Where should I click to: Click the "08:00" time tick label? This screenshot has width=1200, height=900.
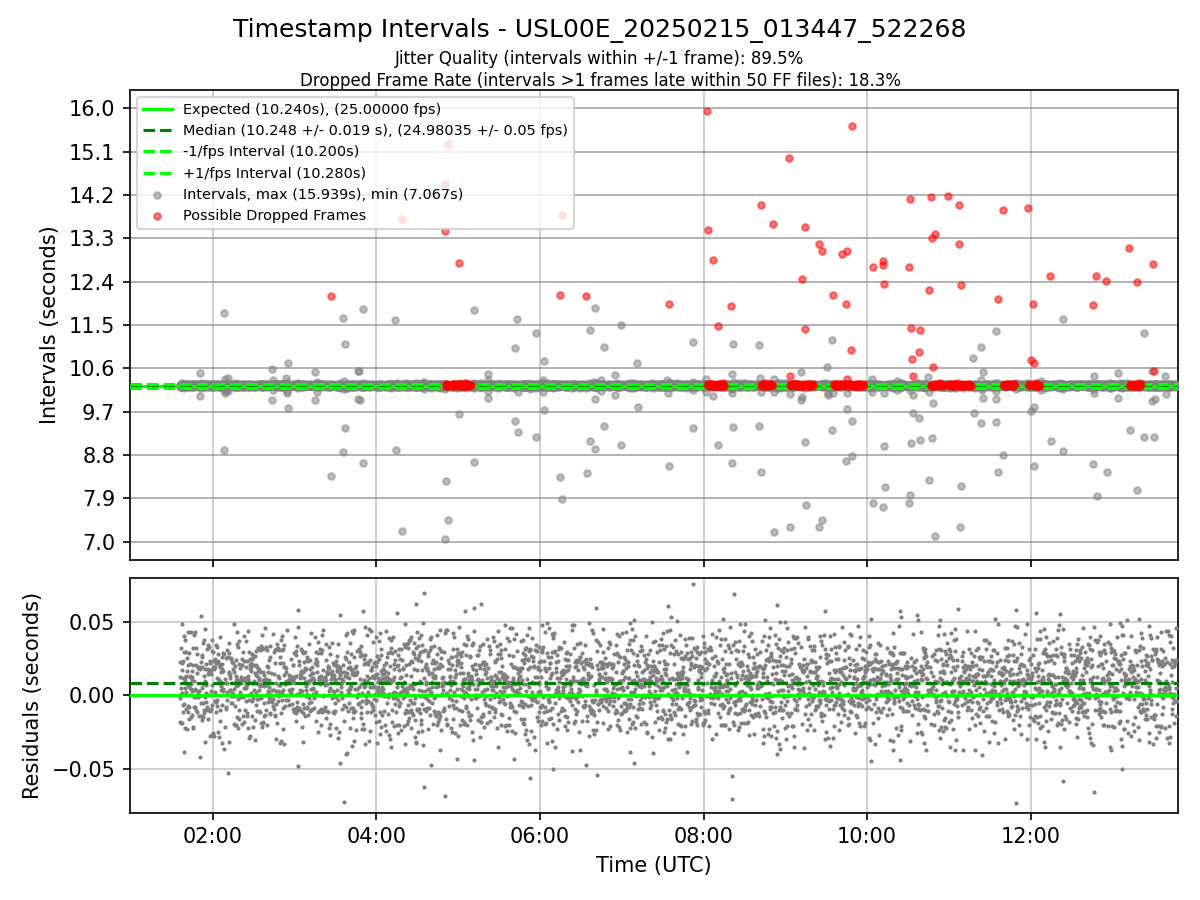(703, 834)
